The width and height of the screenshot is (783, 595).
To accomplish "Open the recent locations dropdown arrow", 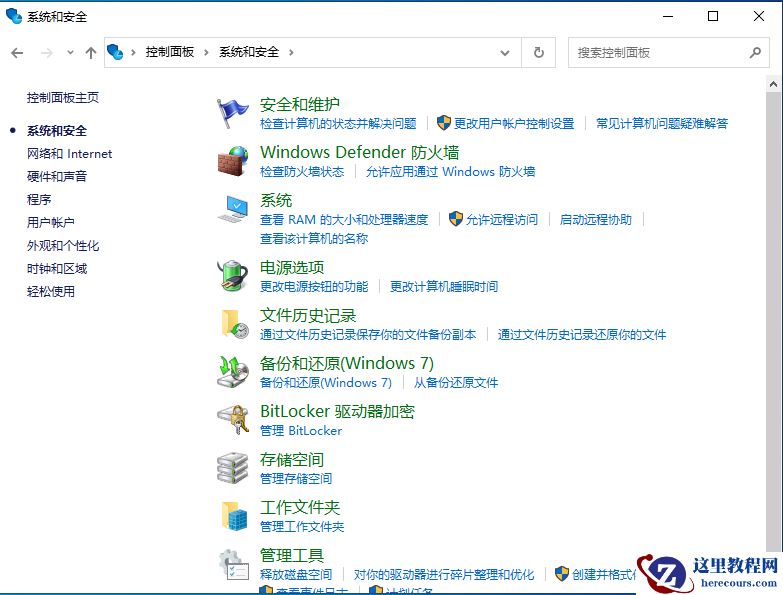I will [70, 52].
